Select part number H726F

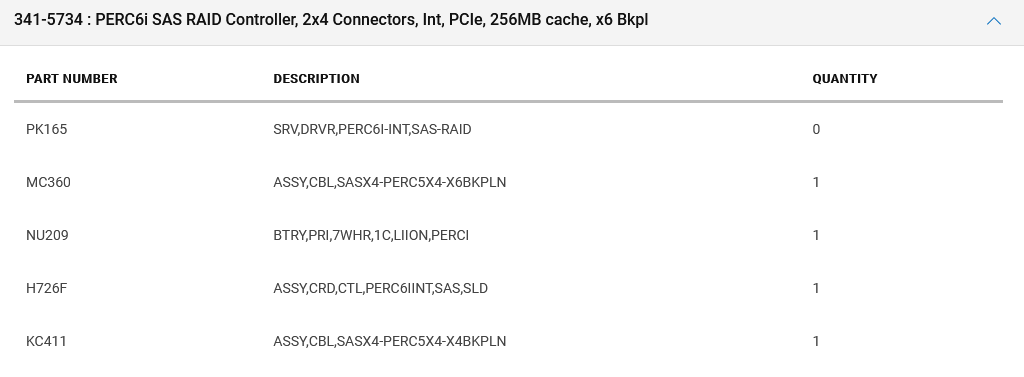[x=46, y=288]
